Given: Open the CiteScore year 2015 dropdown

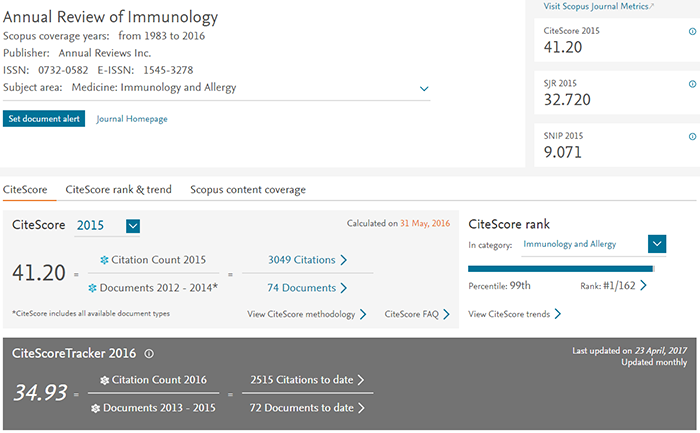Looking at the screenshot, I should [x=133, y=226].
